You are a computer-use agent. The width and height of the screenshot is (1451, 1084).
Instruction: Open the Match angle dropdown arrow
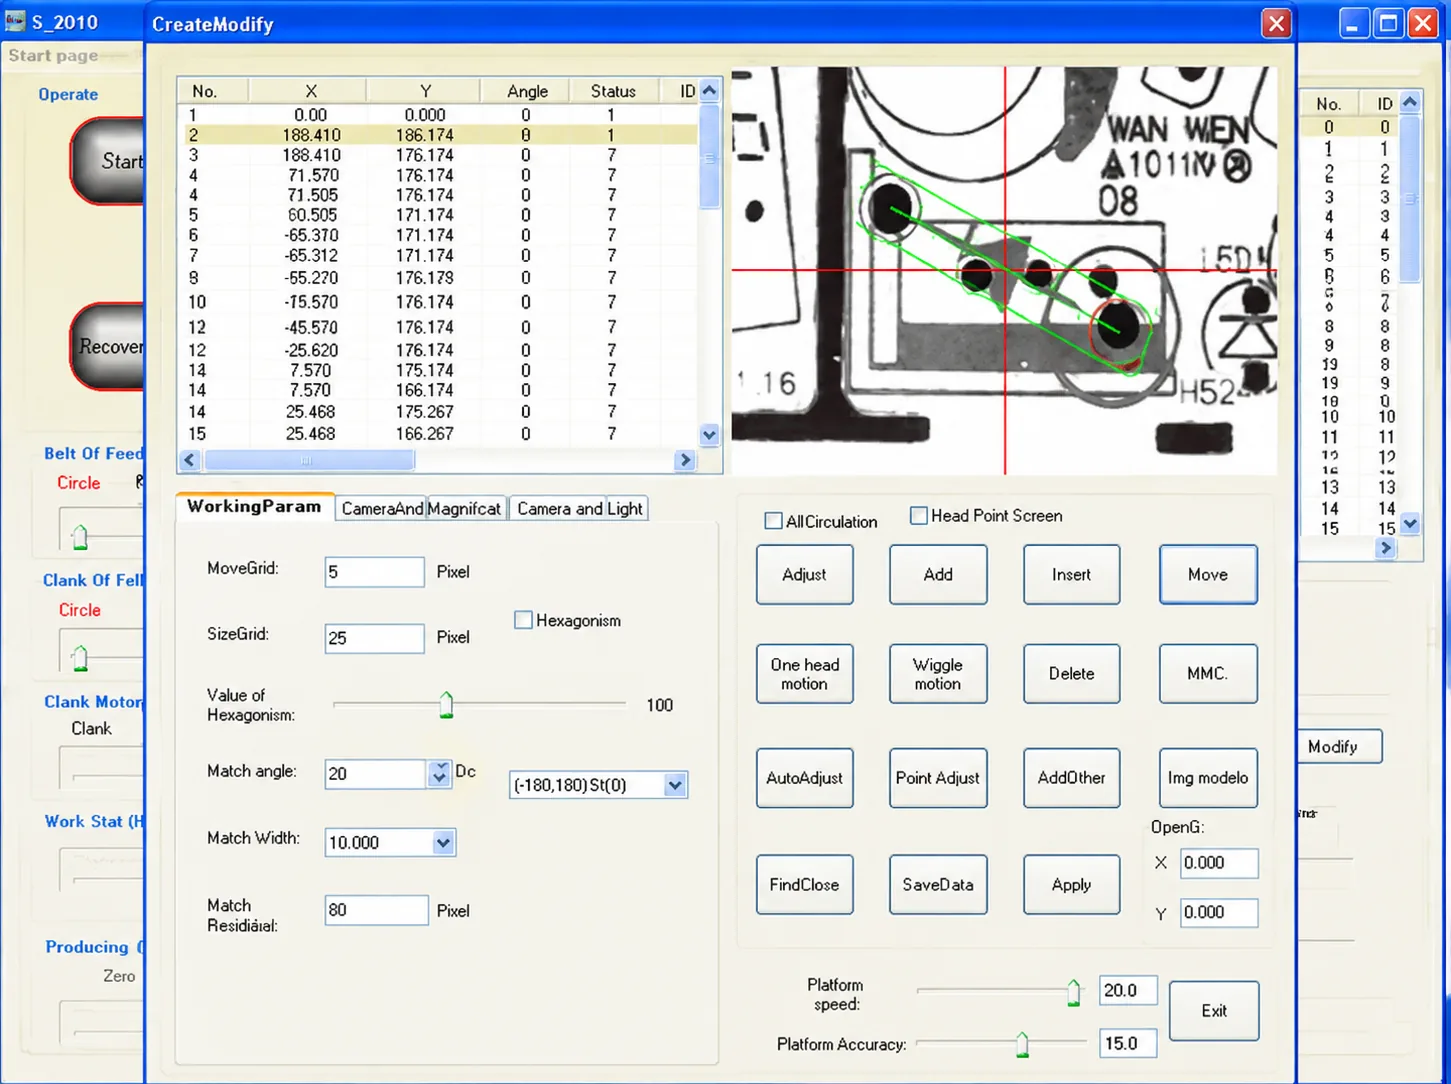pos(439,773)
